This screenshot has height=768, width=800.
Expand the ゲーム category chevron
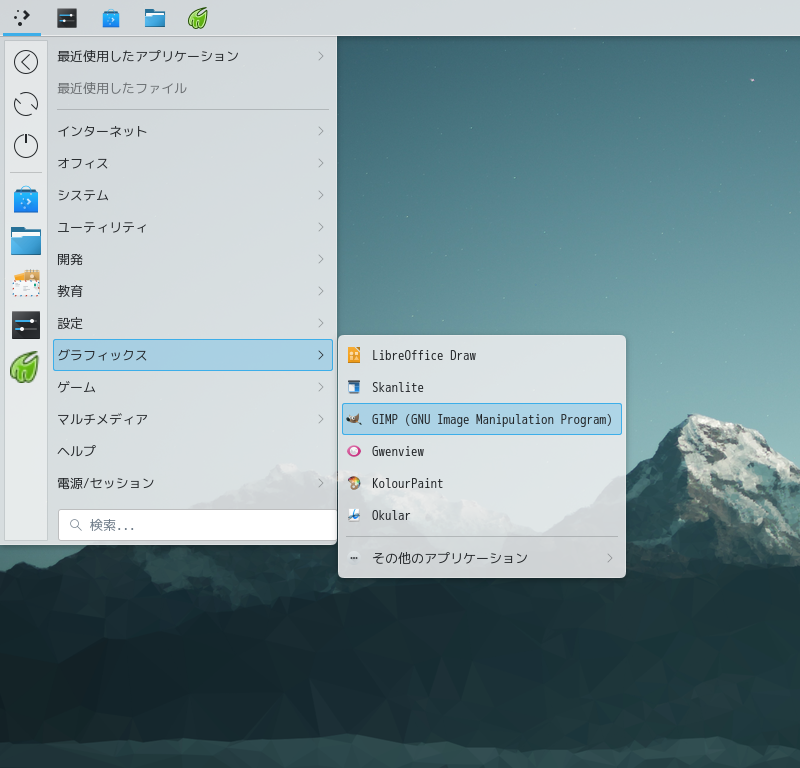click(321, 387)
